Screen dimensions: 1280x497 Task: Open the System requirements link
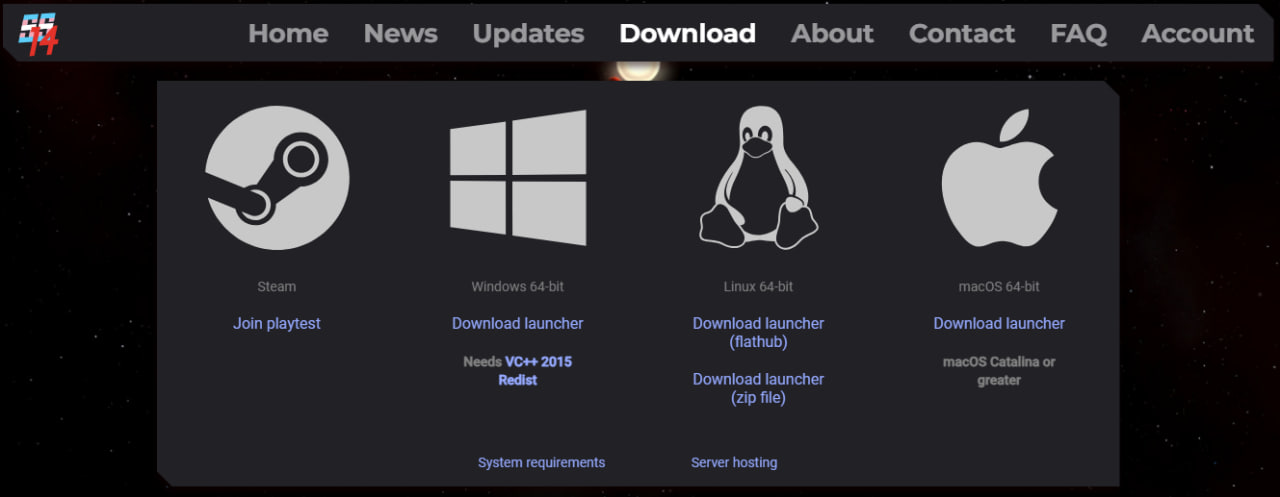point(541,462)
